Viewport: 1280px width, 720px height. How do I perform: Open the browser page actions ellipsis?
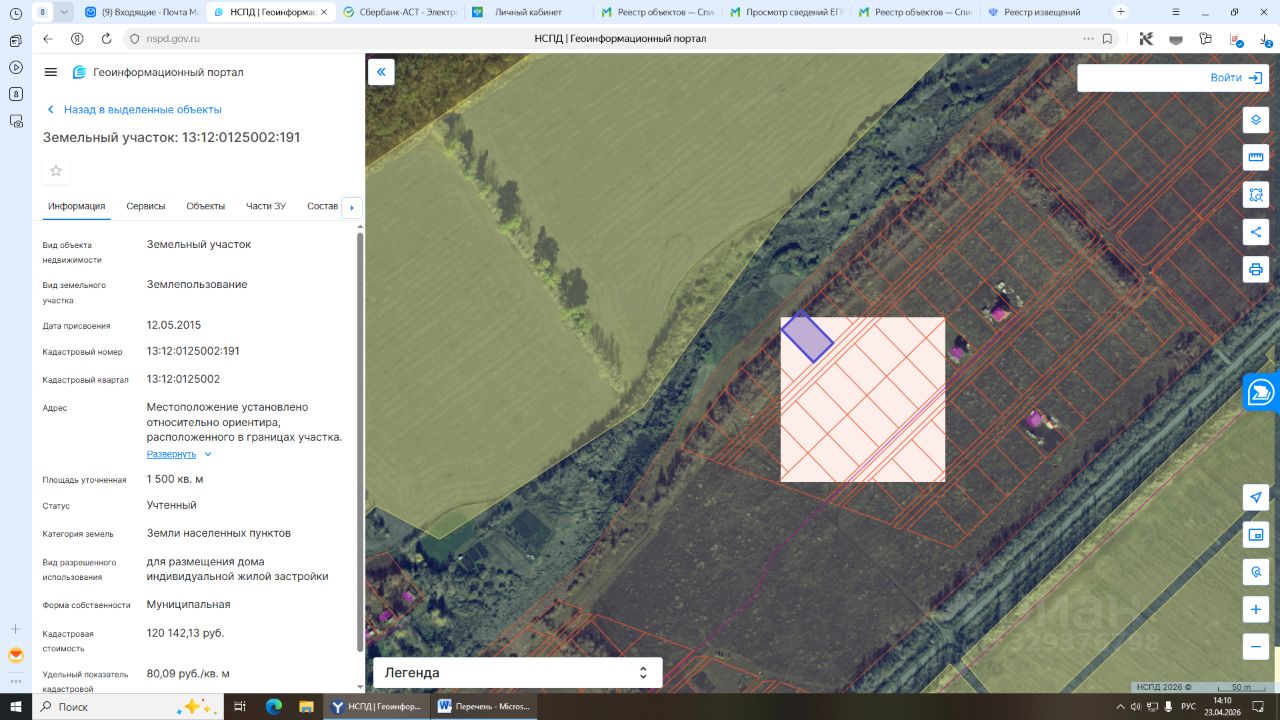(x=1087, y=39)
